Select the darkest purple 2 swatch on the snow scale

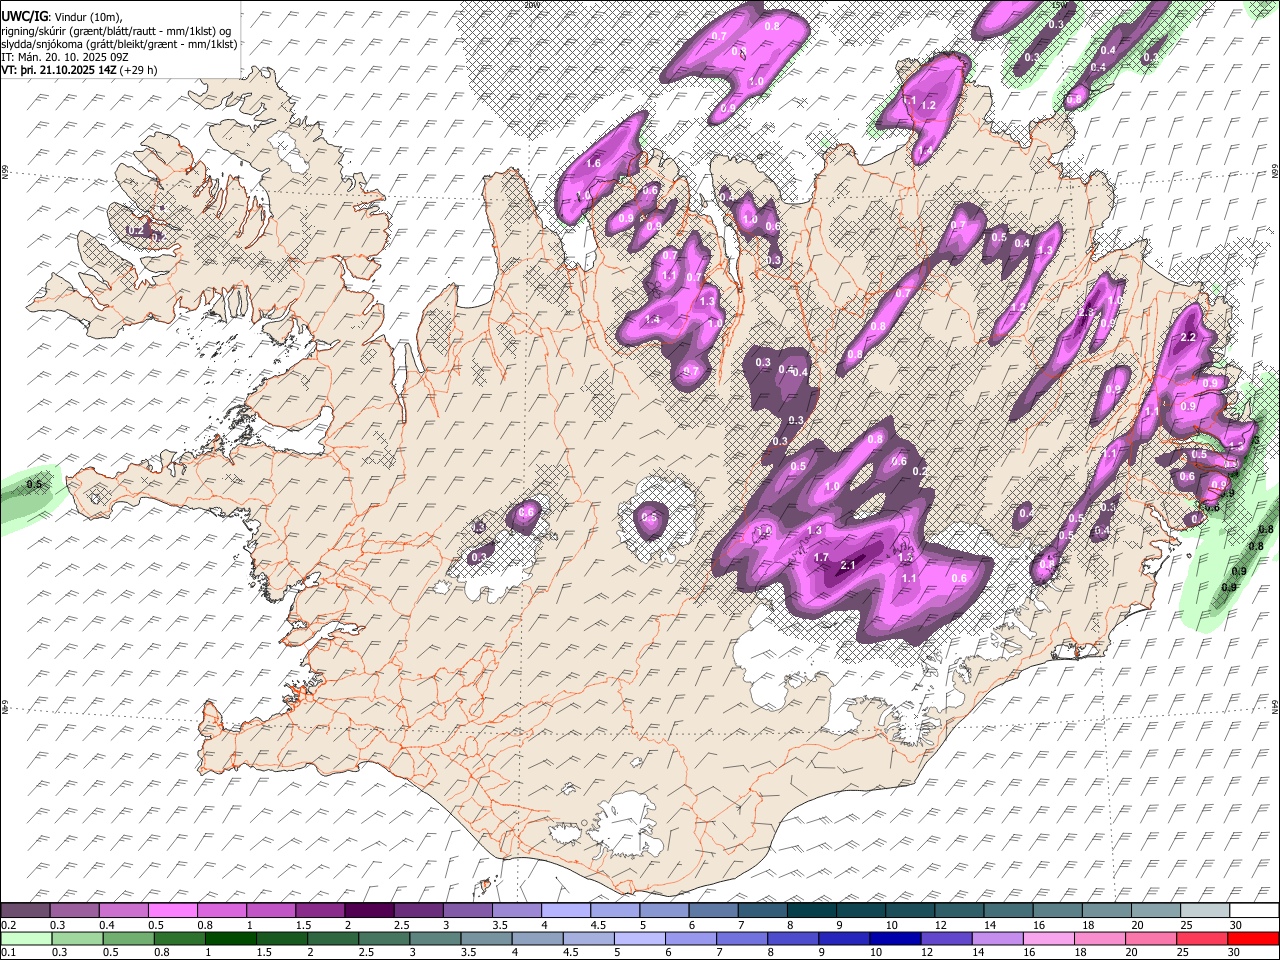point(368,910)
